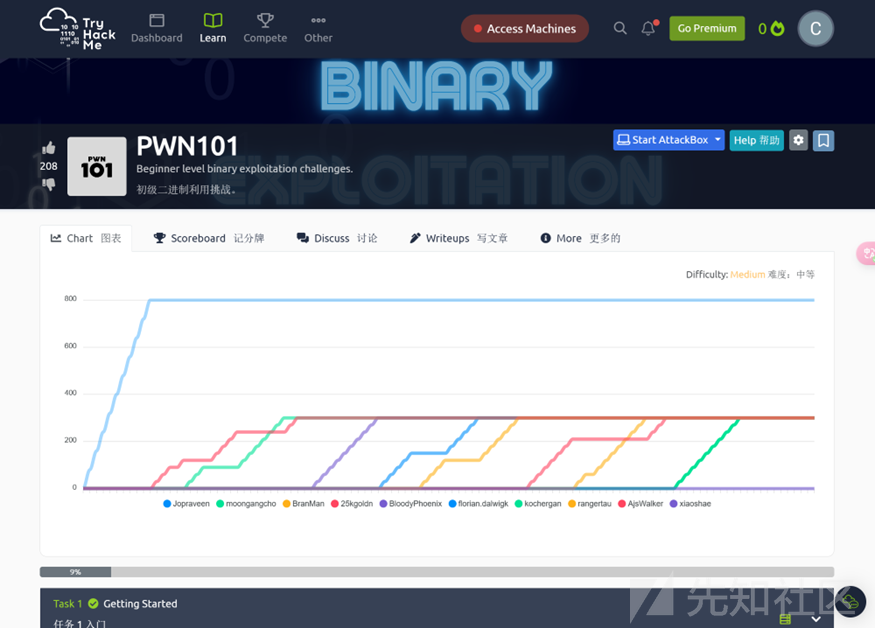Image resolution: width=875 pixels, height=628 pixels.
Task: Open the notifications bell
Action: coord(648,28)
